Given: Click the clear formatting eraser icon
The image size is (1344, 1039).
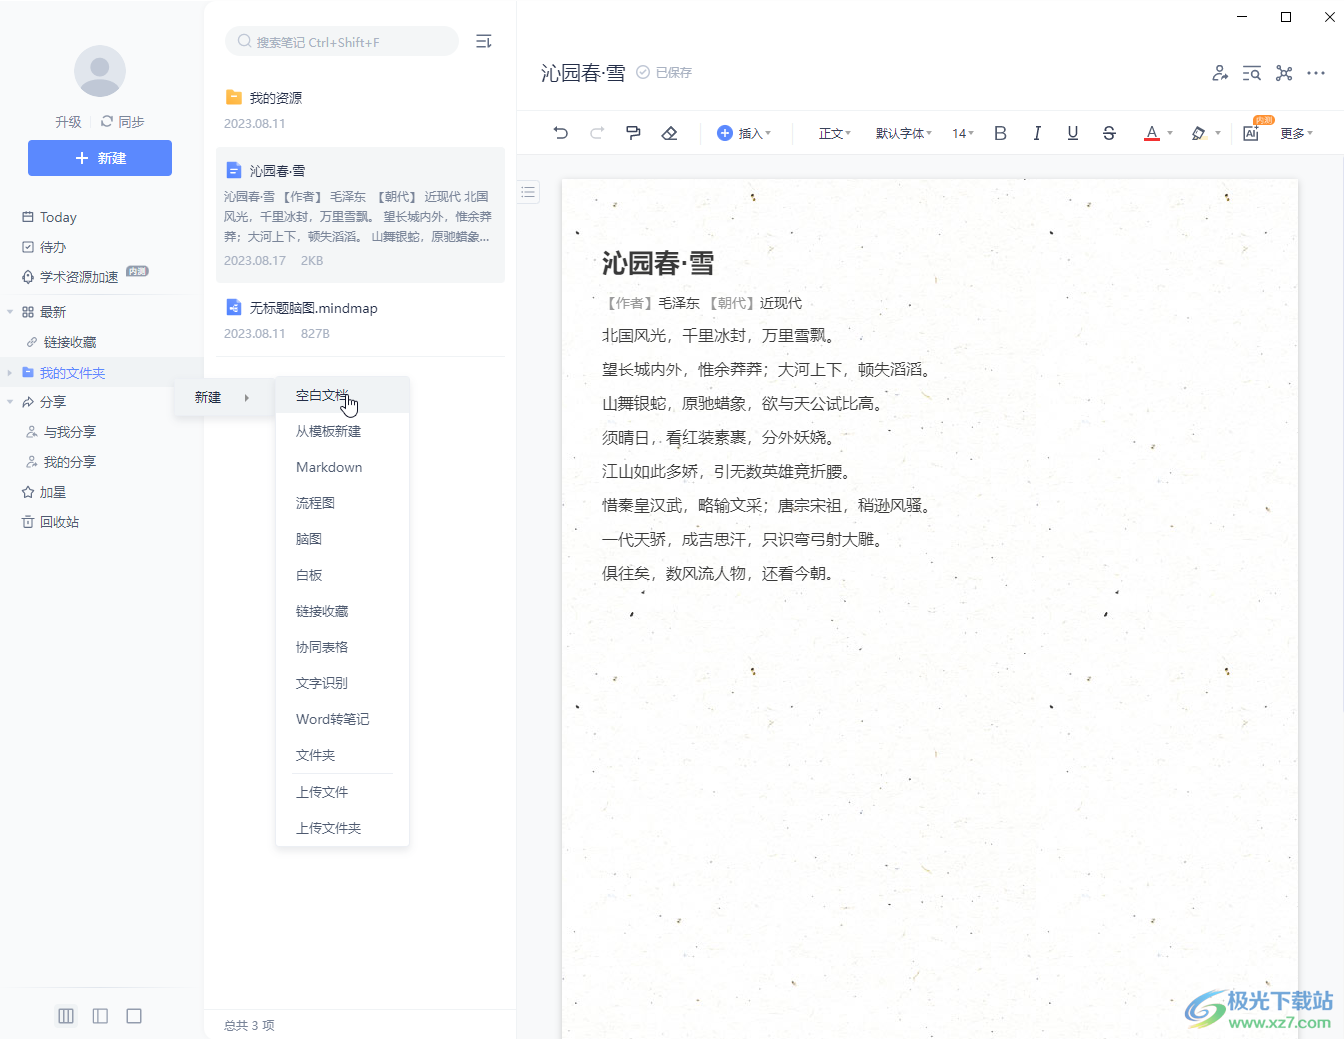Looking at the screenshot, I should pos(670,133).
